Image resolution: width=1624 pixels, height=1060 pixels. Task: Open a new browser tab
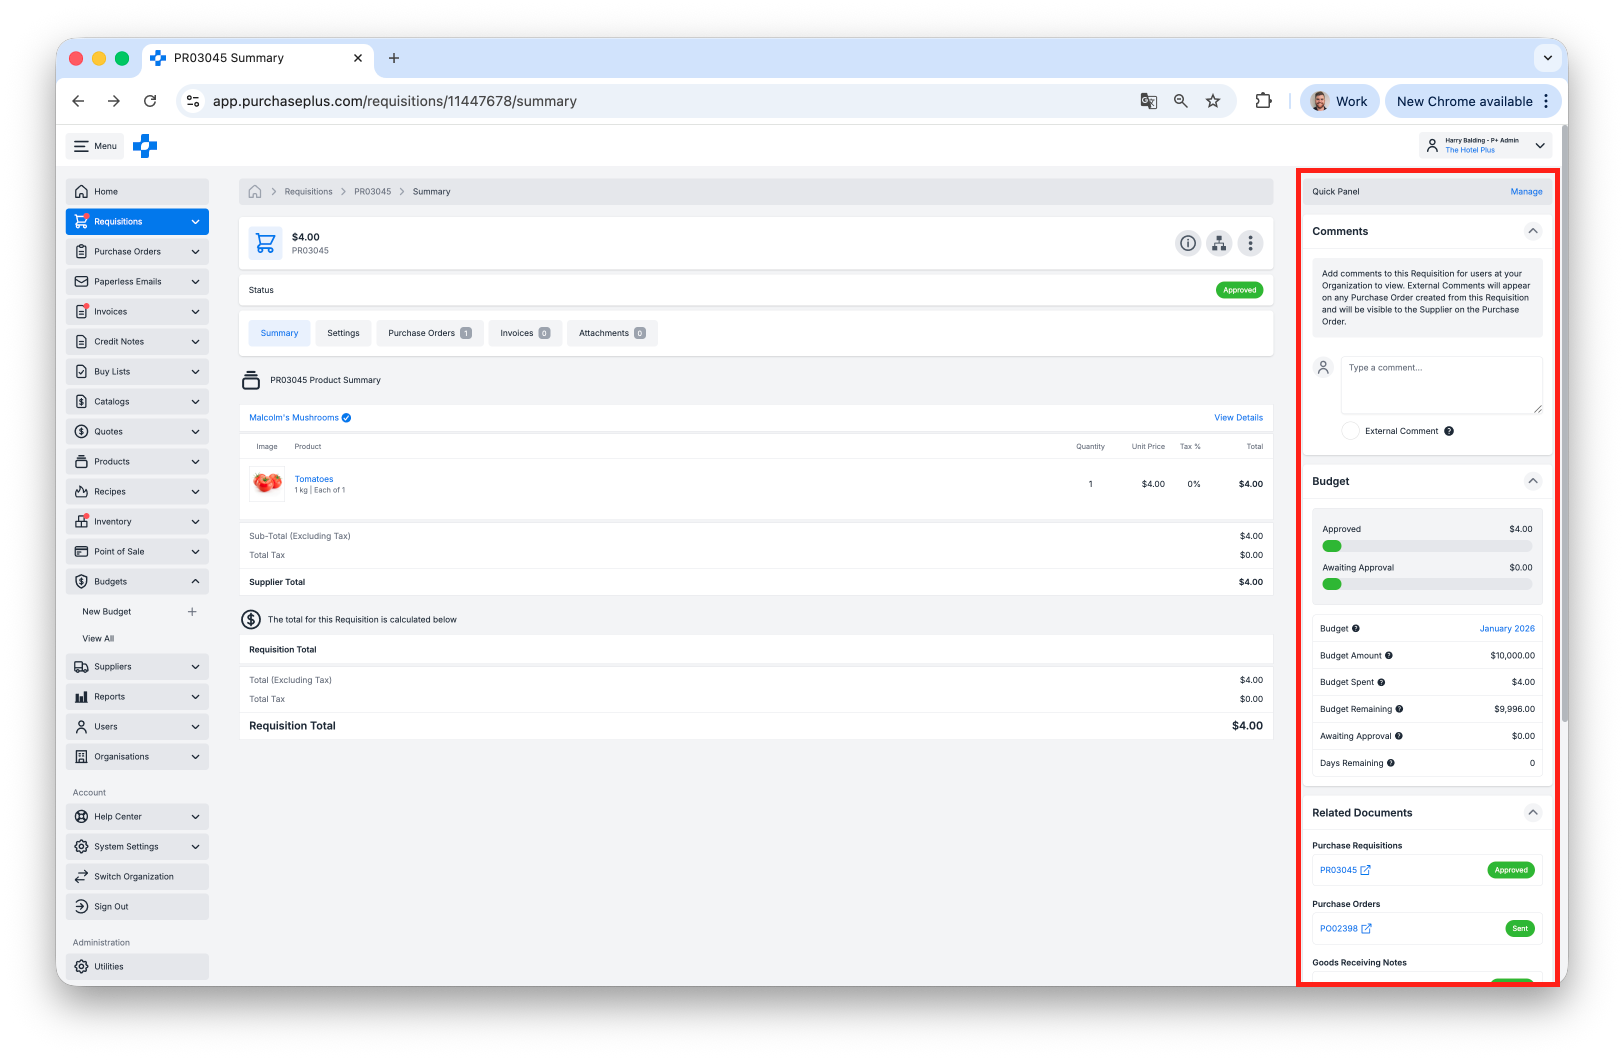[x=394, y=58]
